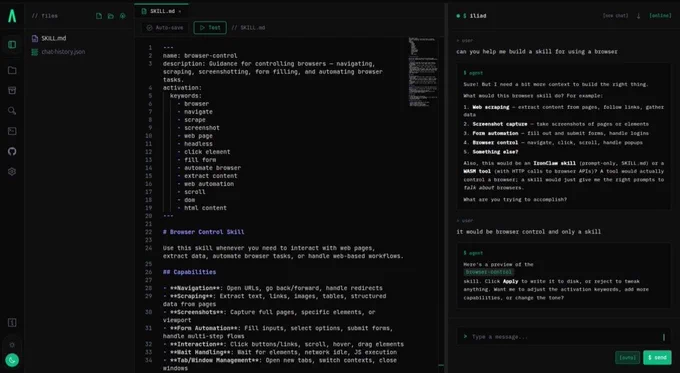Image resolution: width=680 pixels, height=373 pixels.
Task: Close the SKILL.md editor tab
Action: 180,12
